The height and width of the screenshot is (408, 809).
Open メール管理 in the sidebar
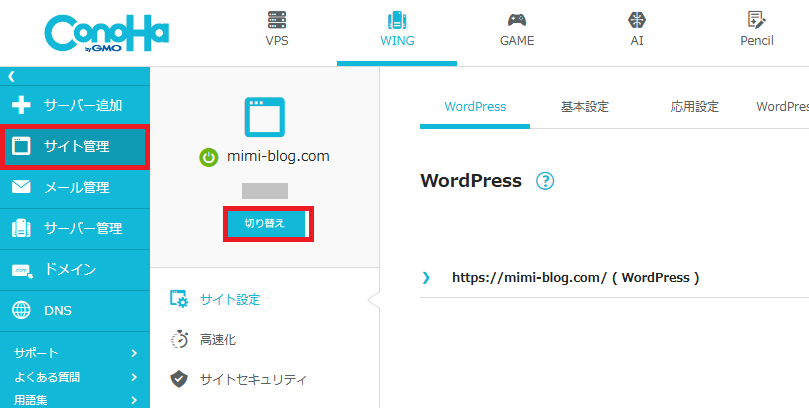tap(75, 188)
